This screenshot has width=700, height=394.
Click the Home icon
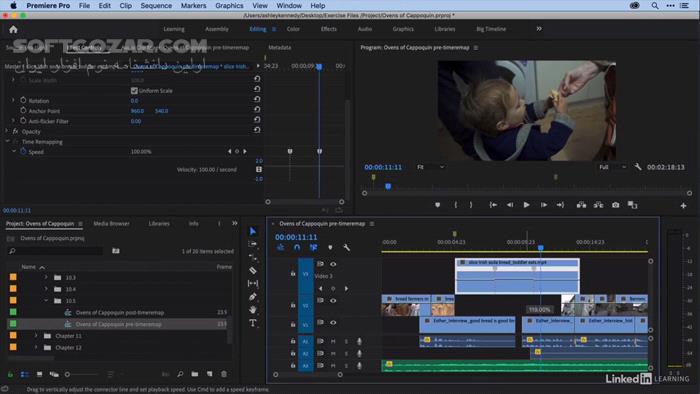pyautogui.click(x=13, y=29)
